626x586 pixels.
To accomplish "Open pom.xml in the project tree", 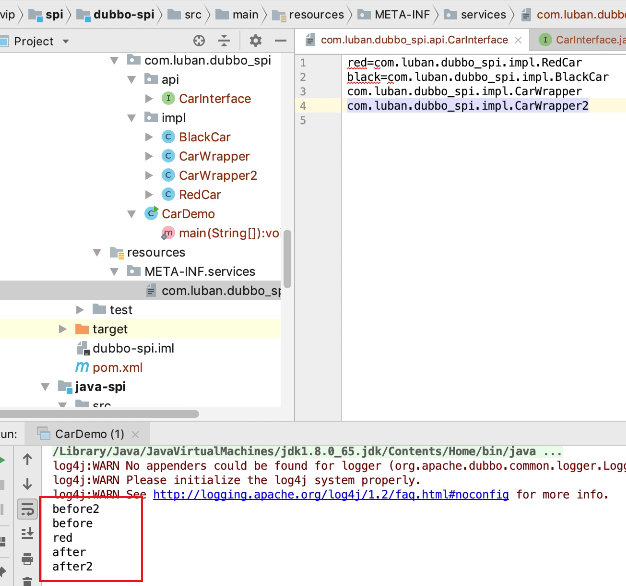I will pyautogui.click(x=117, y=367).
